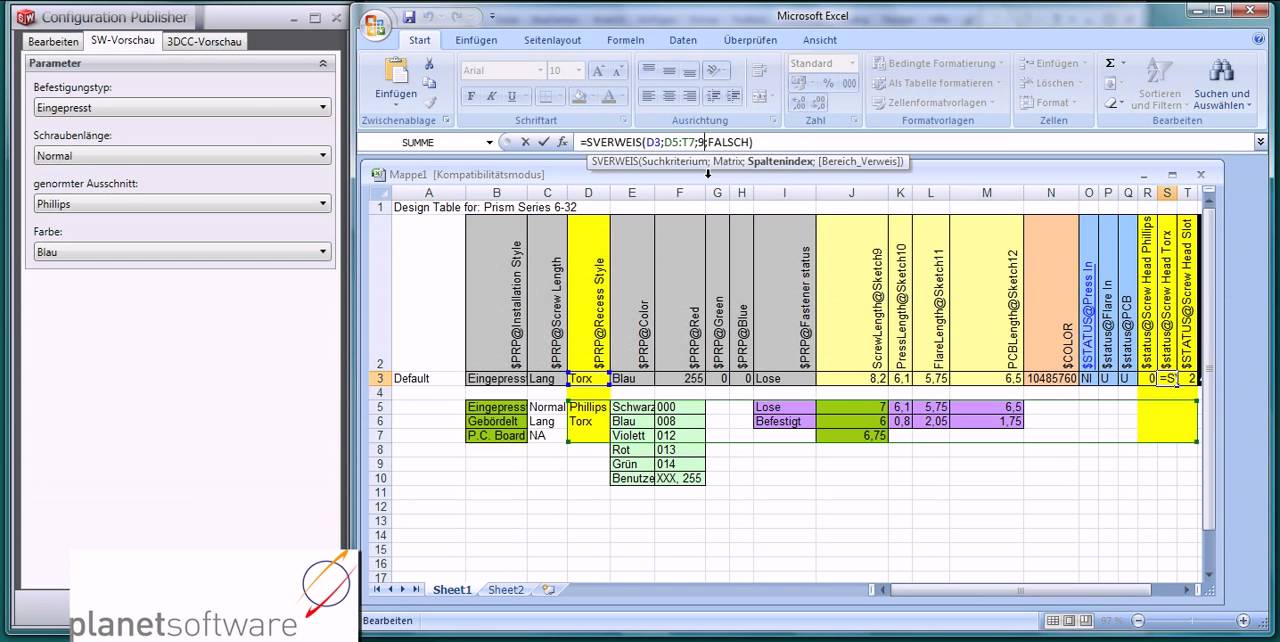Viewport: 1280px width, 642px height.
Task: Toggle Underline (U) formatting
Action: (511, 96)
